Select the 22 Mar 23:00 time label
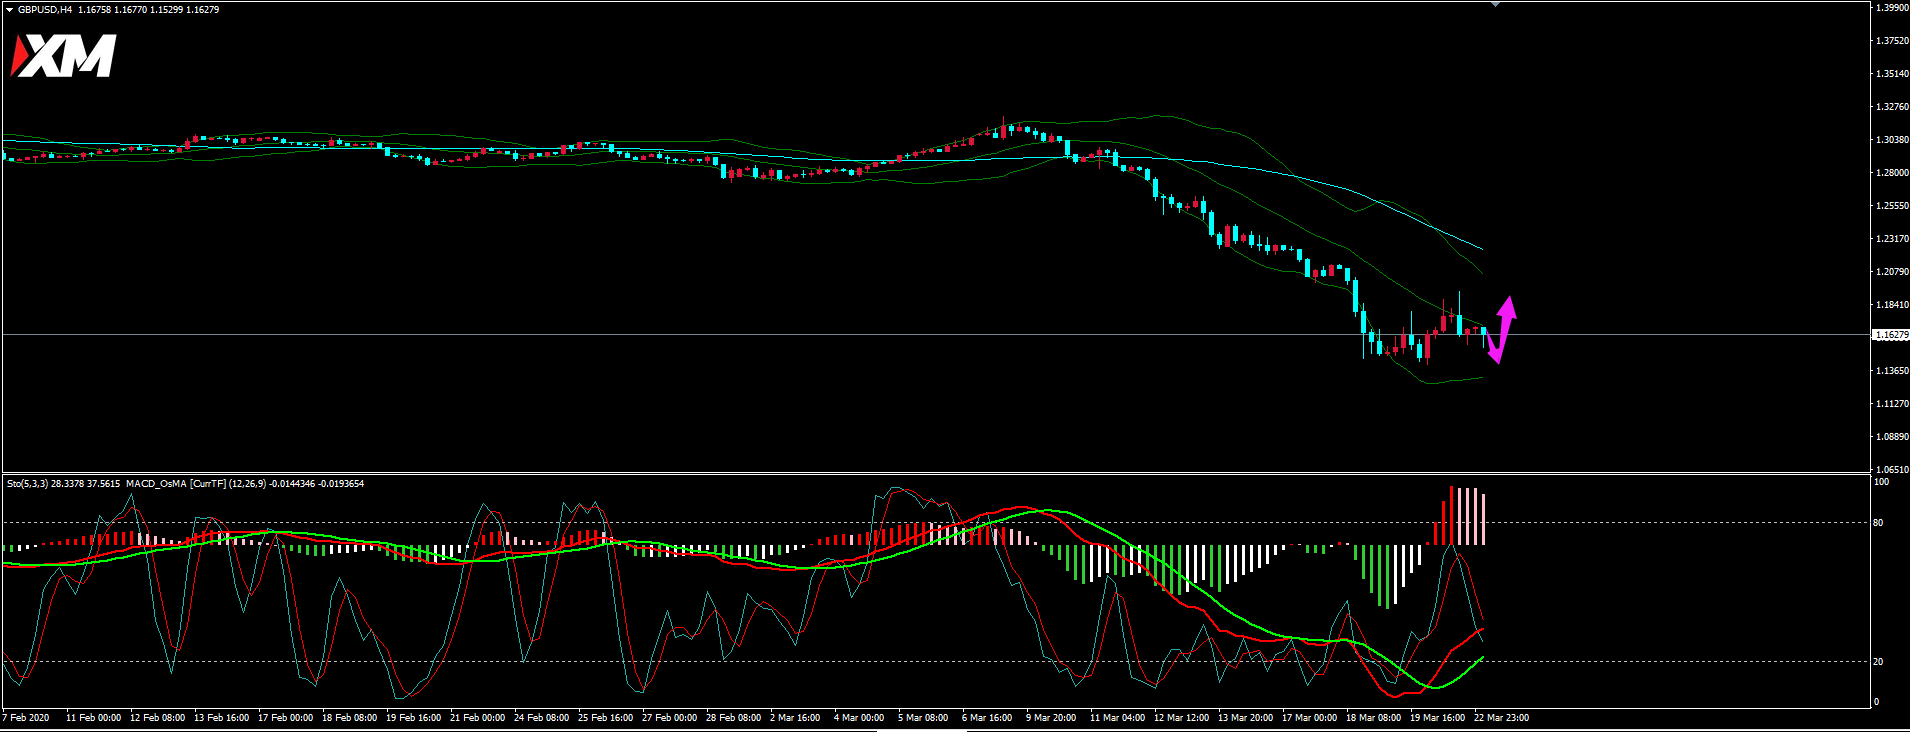This screenshot has width=1910, height=732. click(1501, 717)
